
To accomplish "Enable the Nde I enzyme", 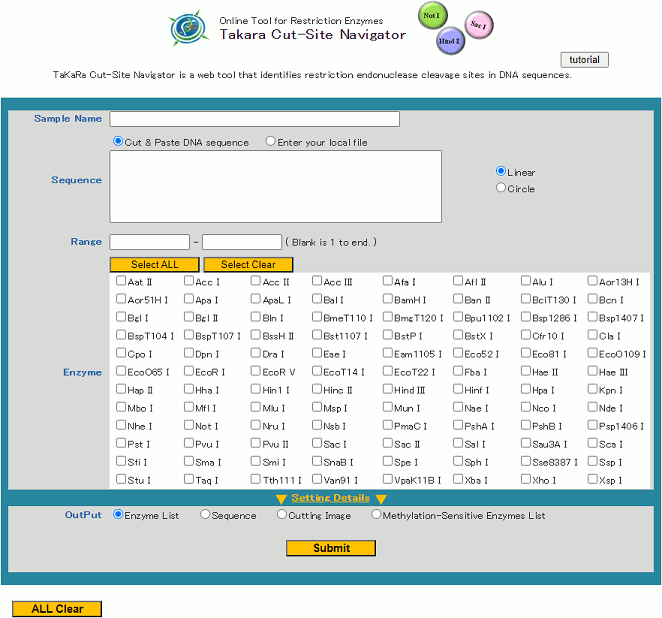I will (593, 407).
